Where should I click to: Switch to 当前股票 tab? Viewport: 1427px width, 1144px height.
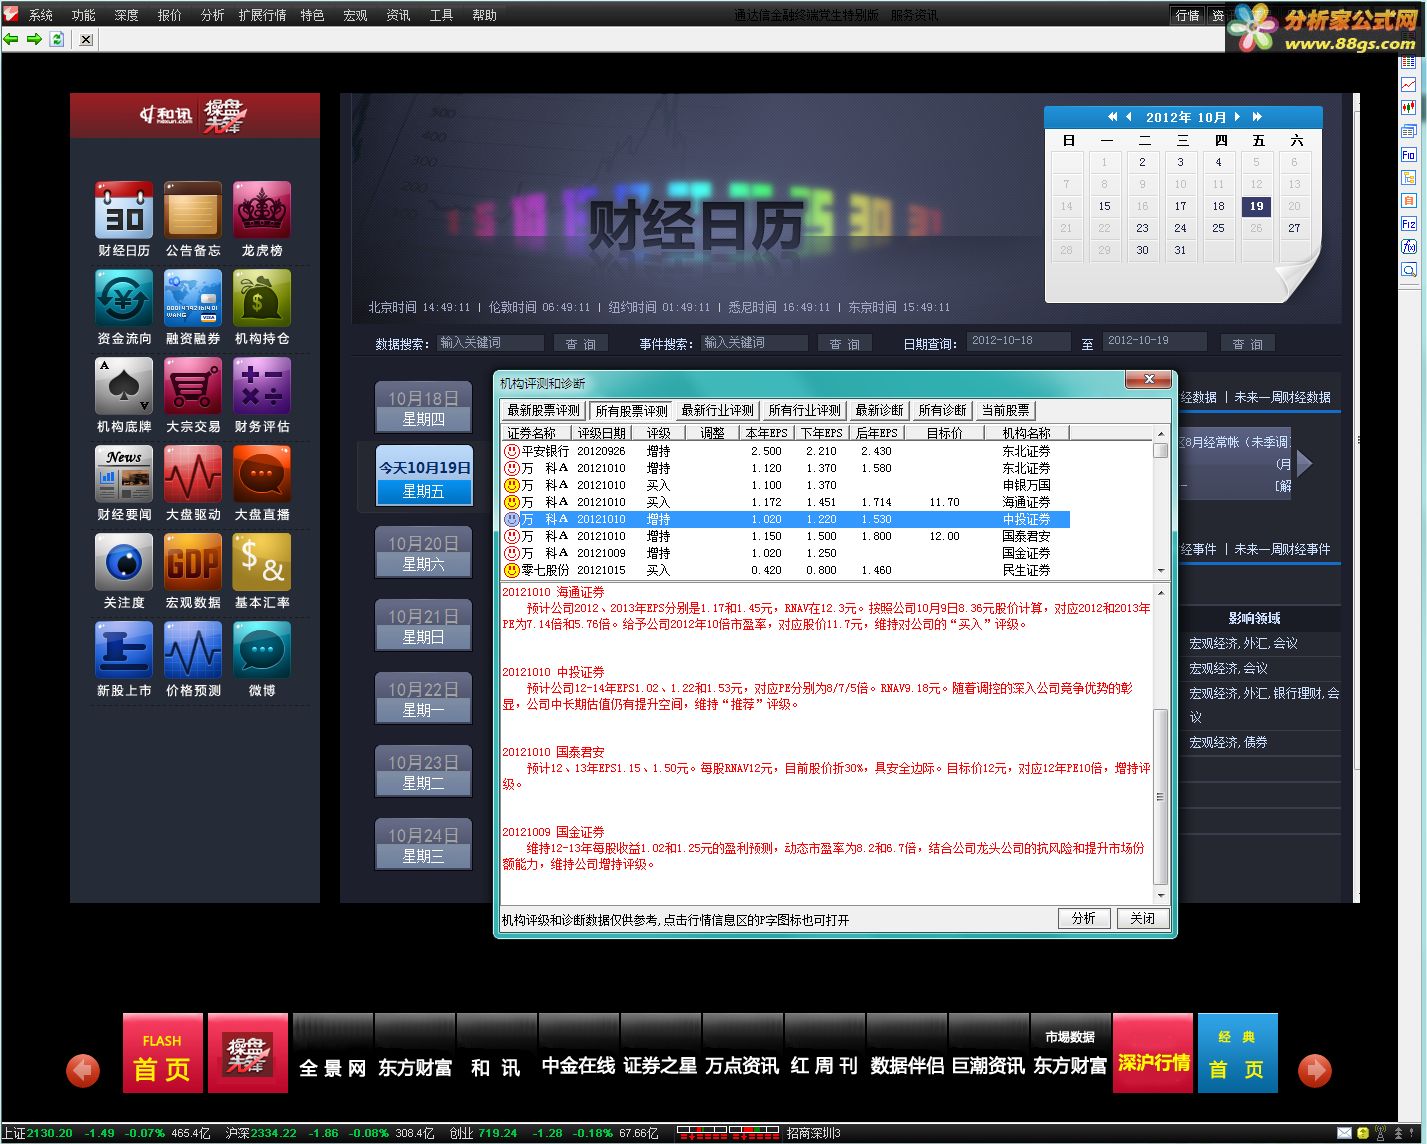coord(1005,410)
